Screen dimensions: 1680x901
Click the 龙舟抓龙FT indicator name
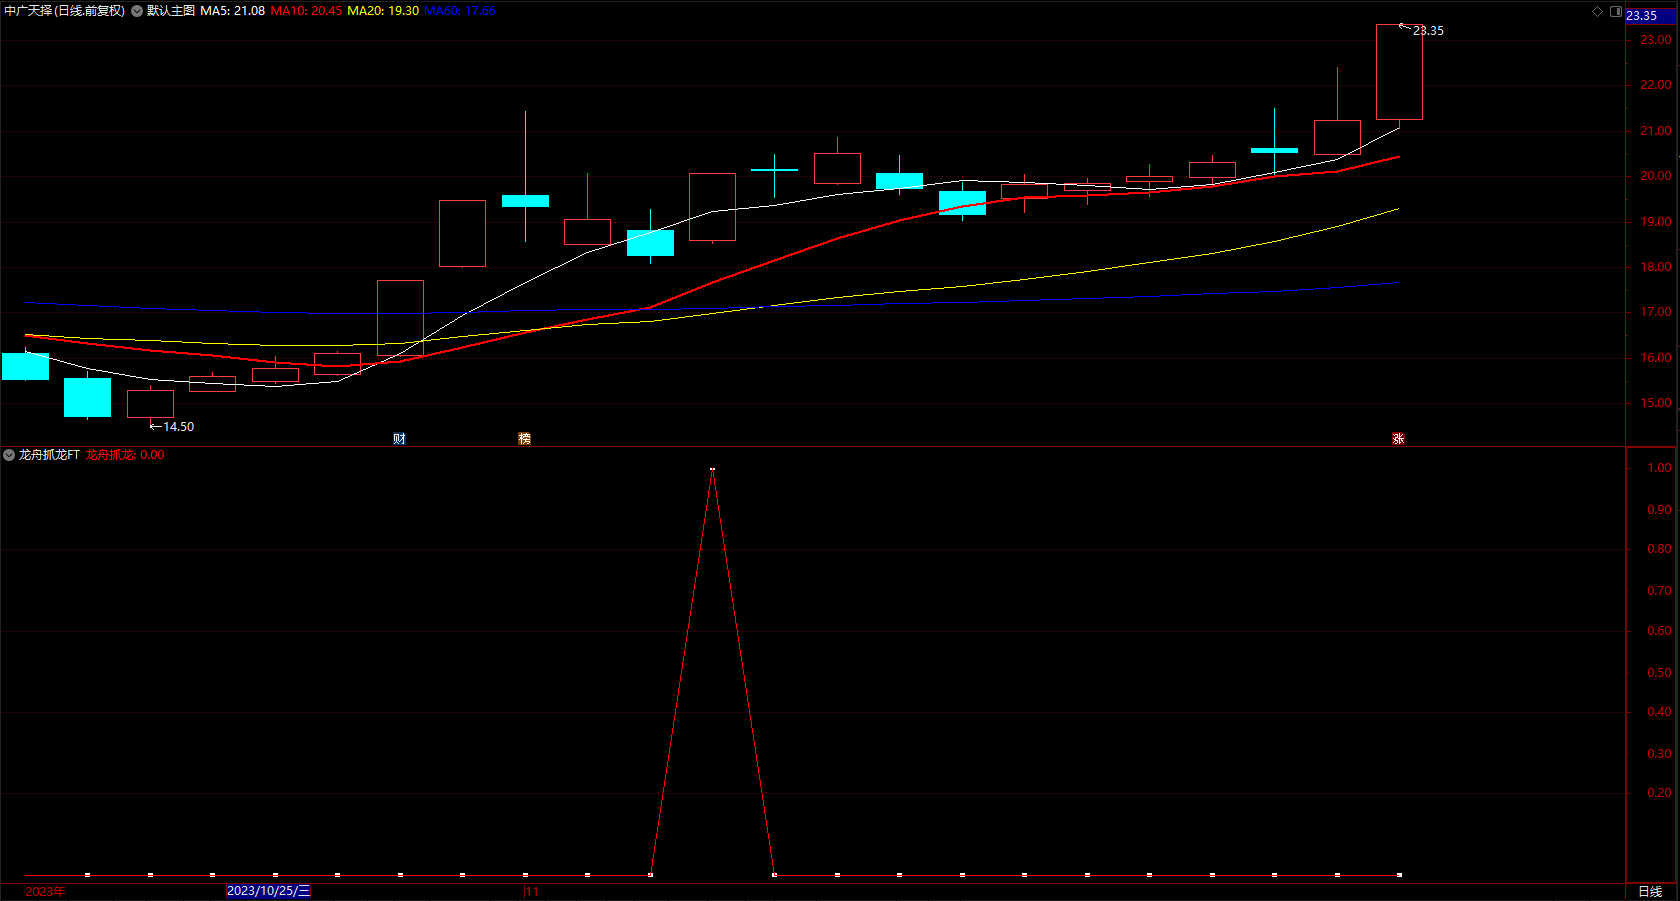(x=49, y=455)
